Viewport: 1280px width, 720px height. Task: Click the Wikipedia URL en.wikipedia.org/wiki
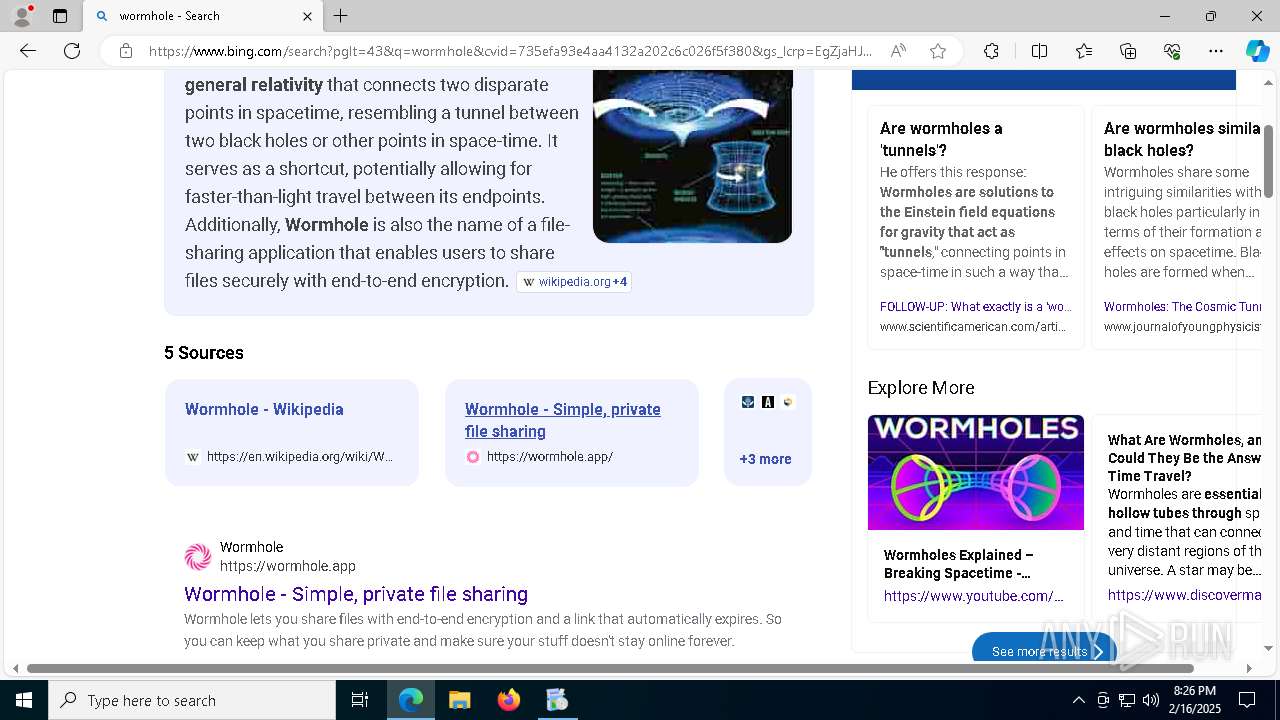(x=300, y=457)
